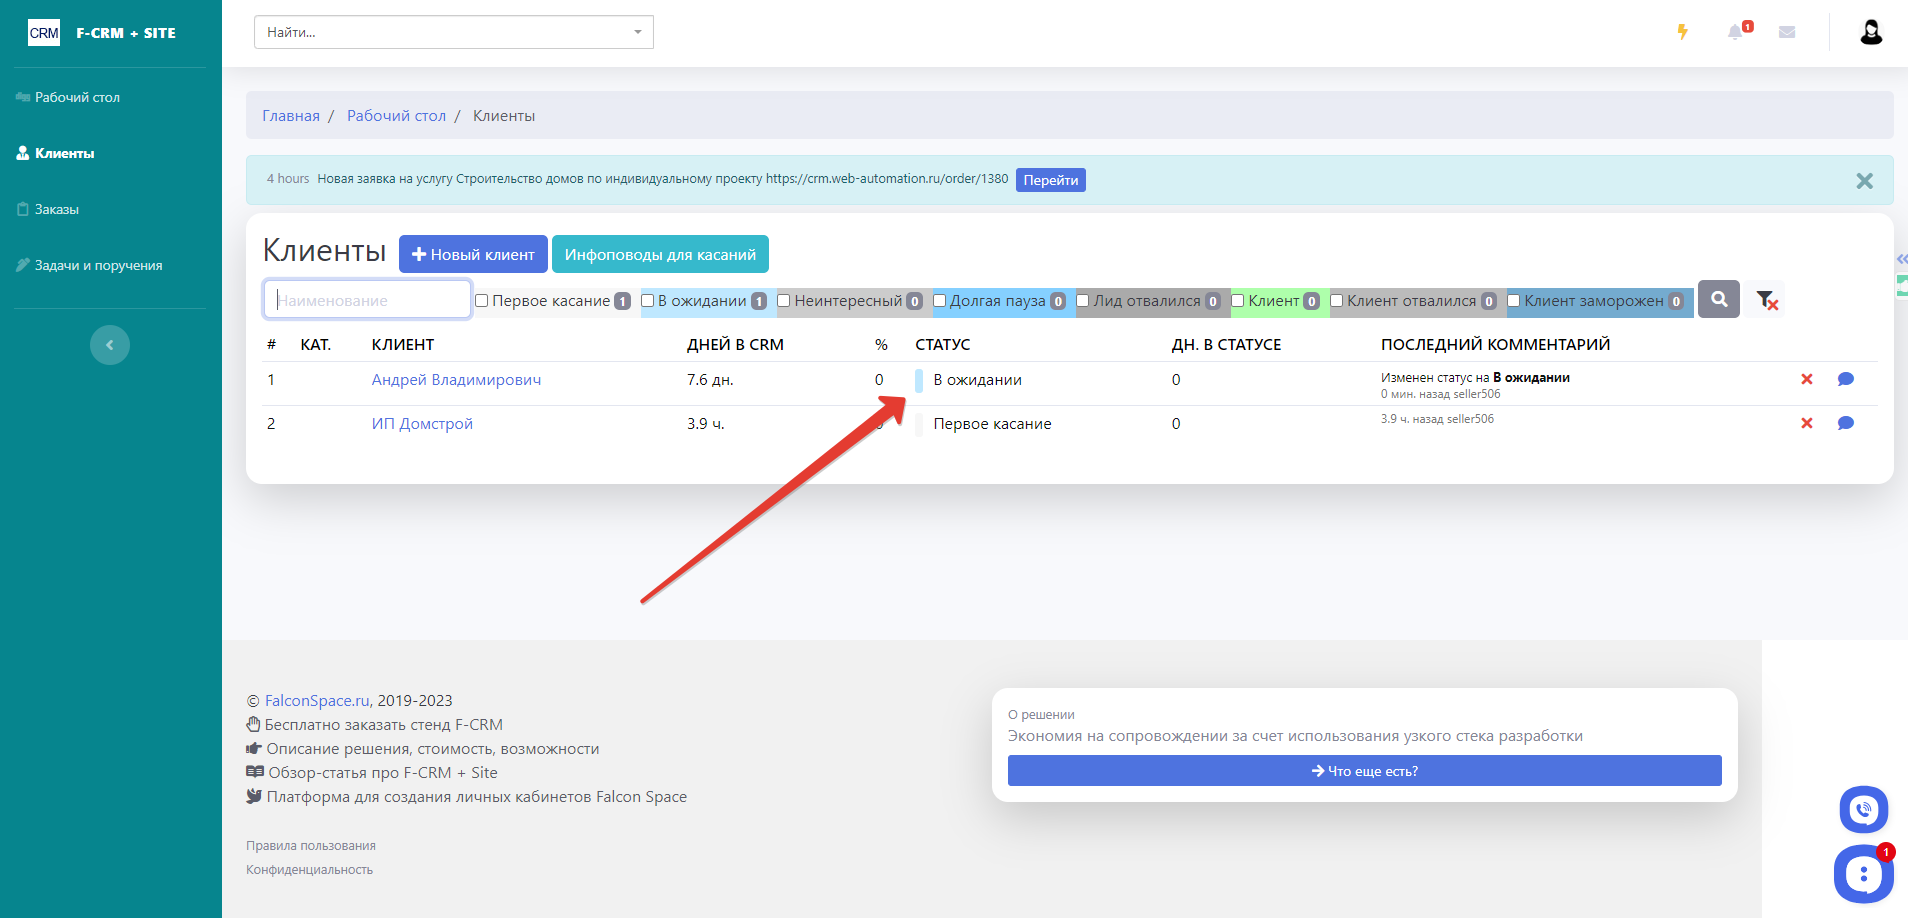Click the magnifier search filter button

tap(1719, 299)
